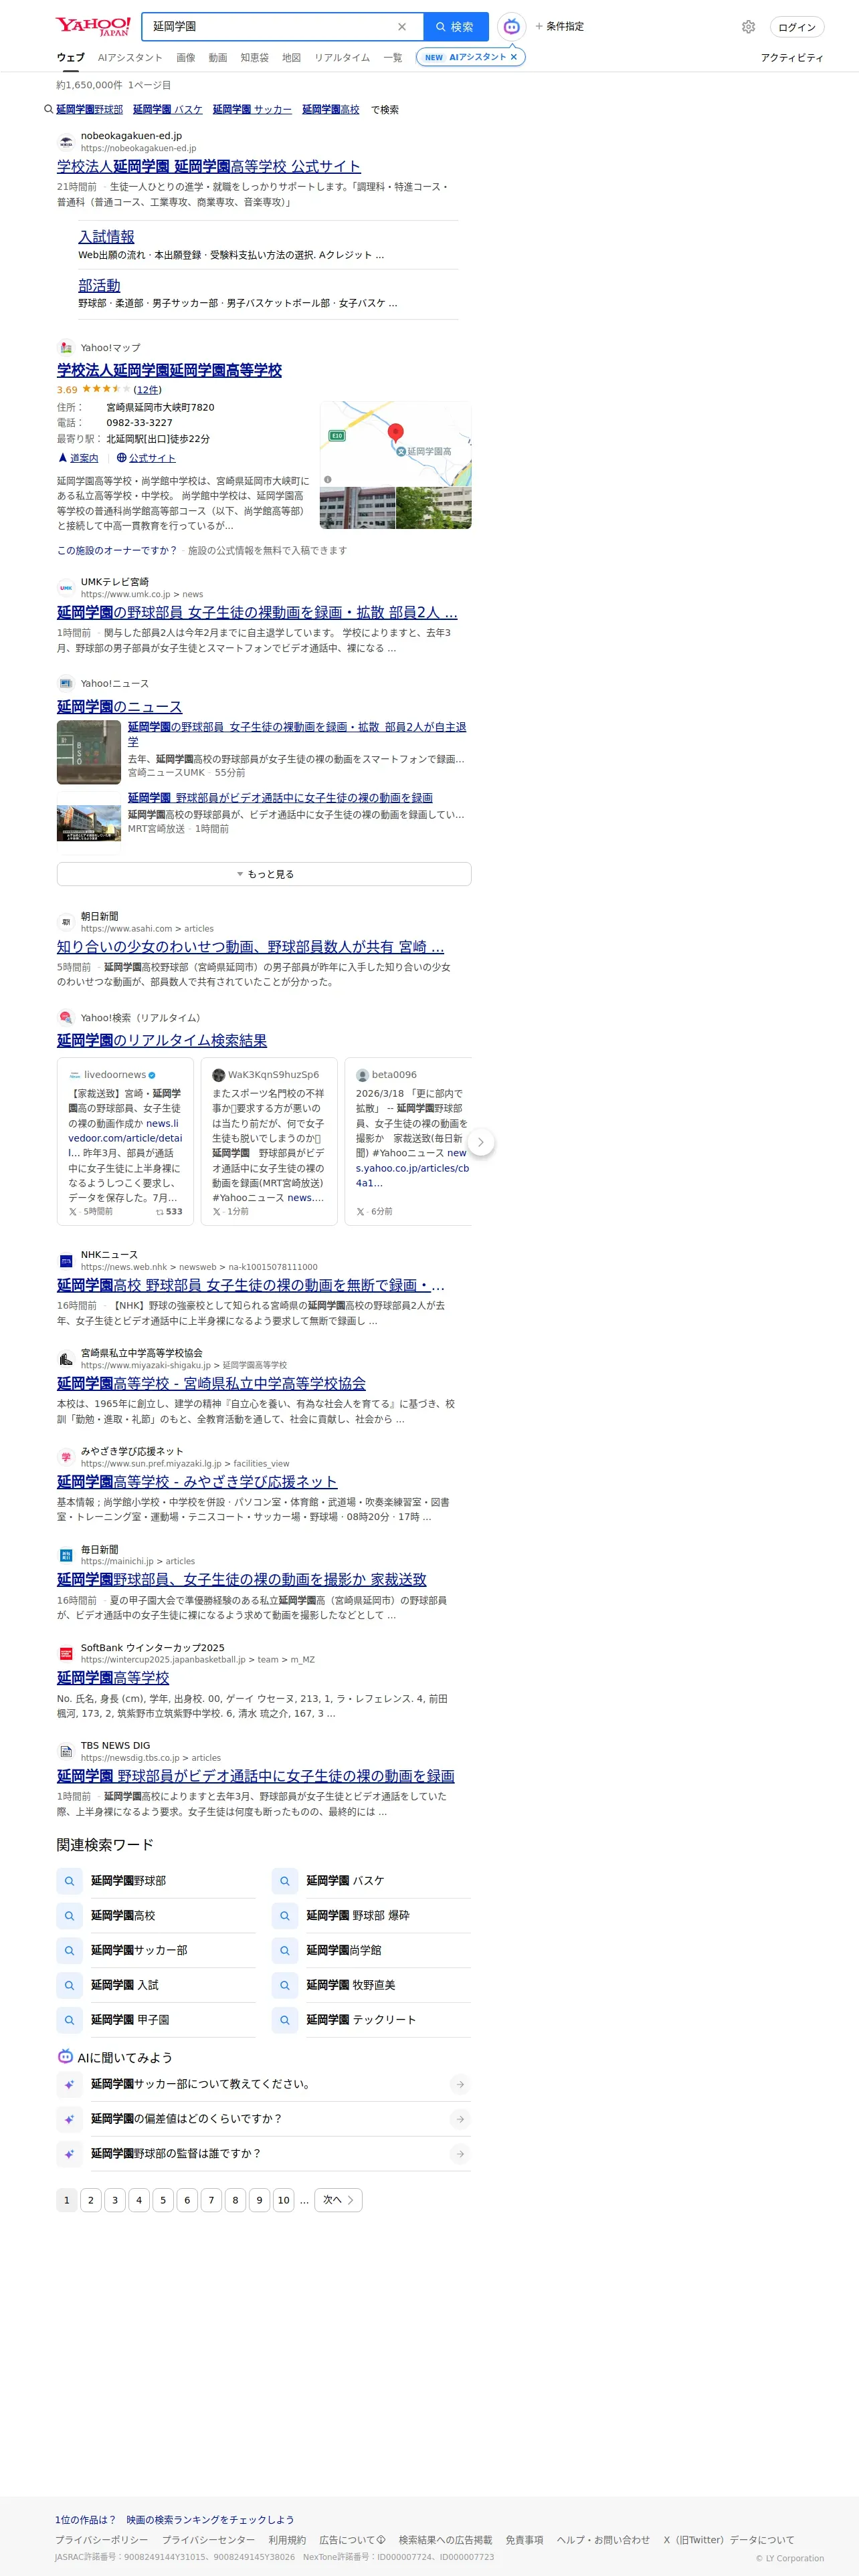The height and width of the screenshot is (2576, 859).
Task: Open the 条件指定 search conditions
Action: pos(559,27)
